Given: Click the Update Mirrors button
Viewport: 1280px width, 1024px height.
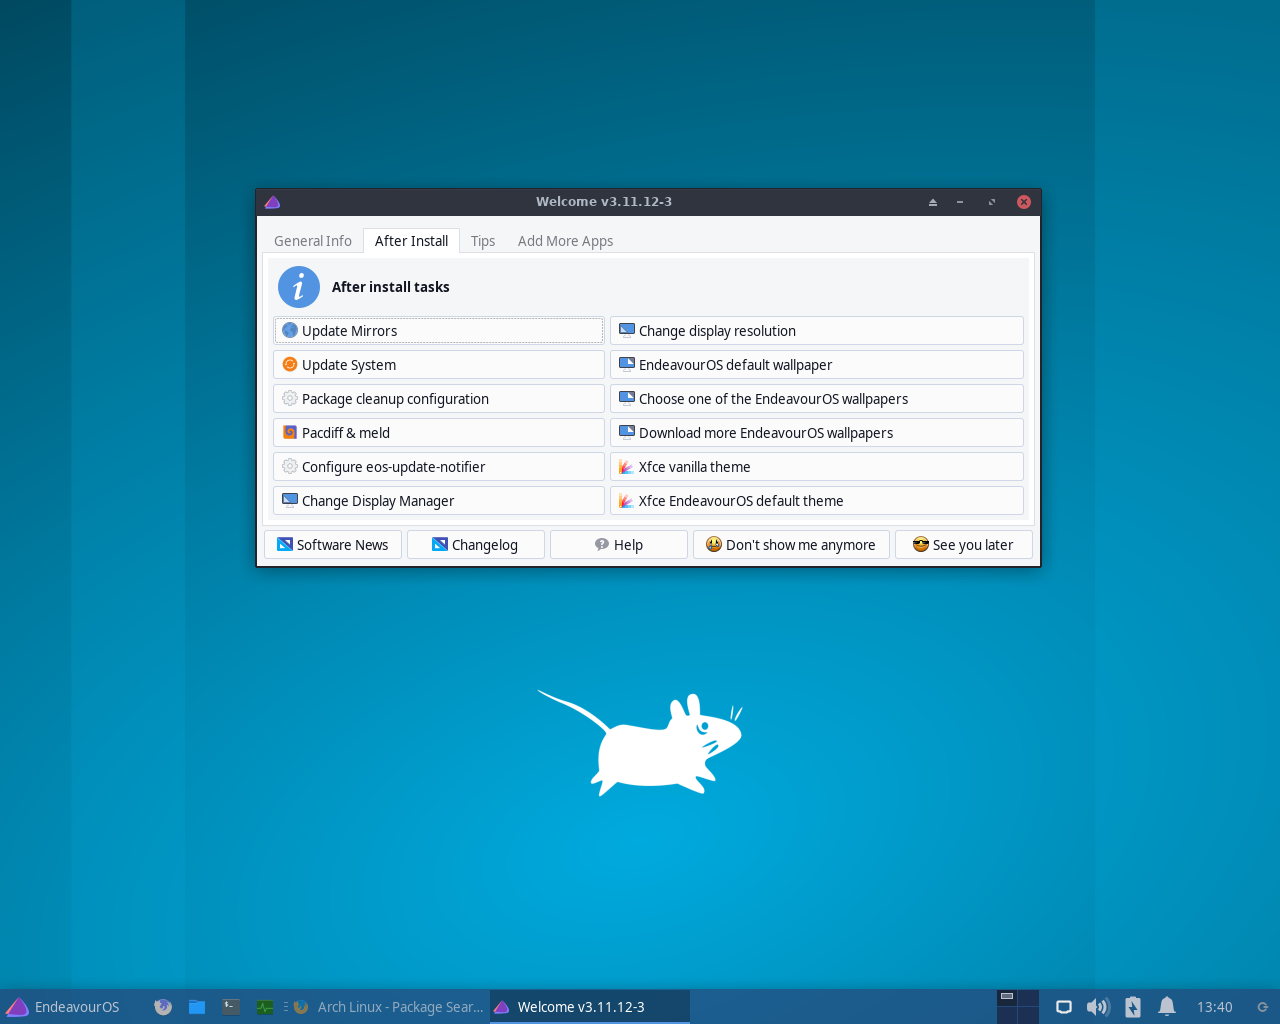Looking at the screenshot, I should click(439, 331).
